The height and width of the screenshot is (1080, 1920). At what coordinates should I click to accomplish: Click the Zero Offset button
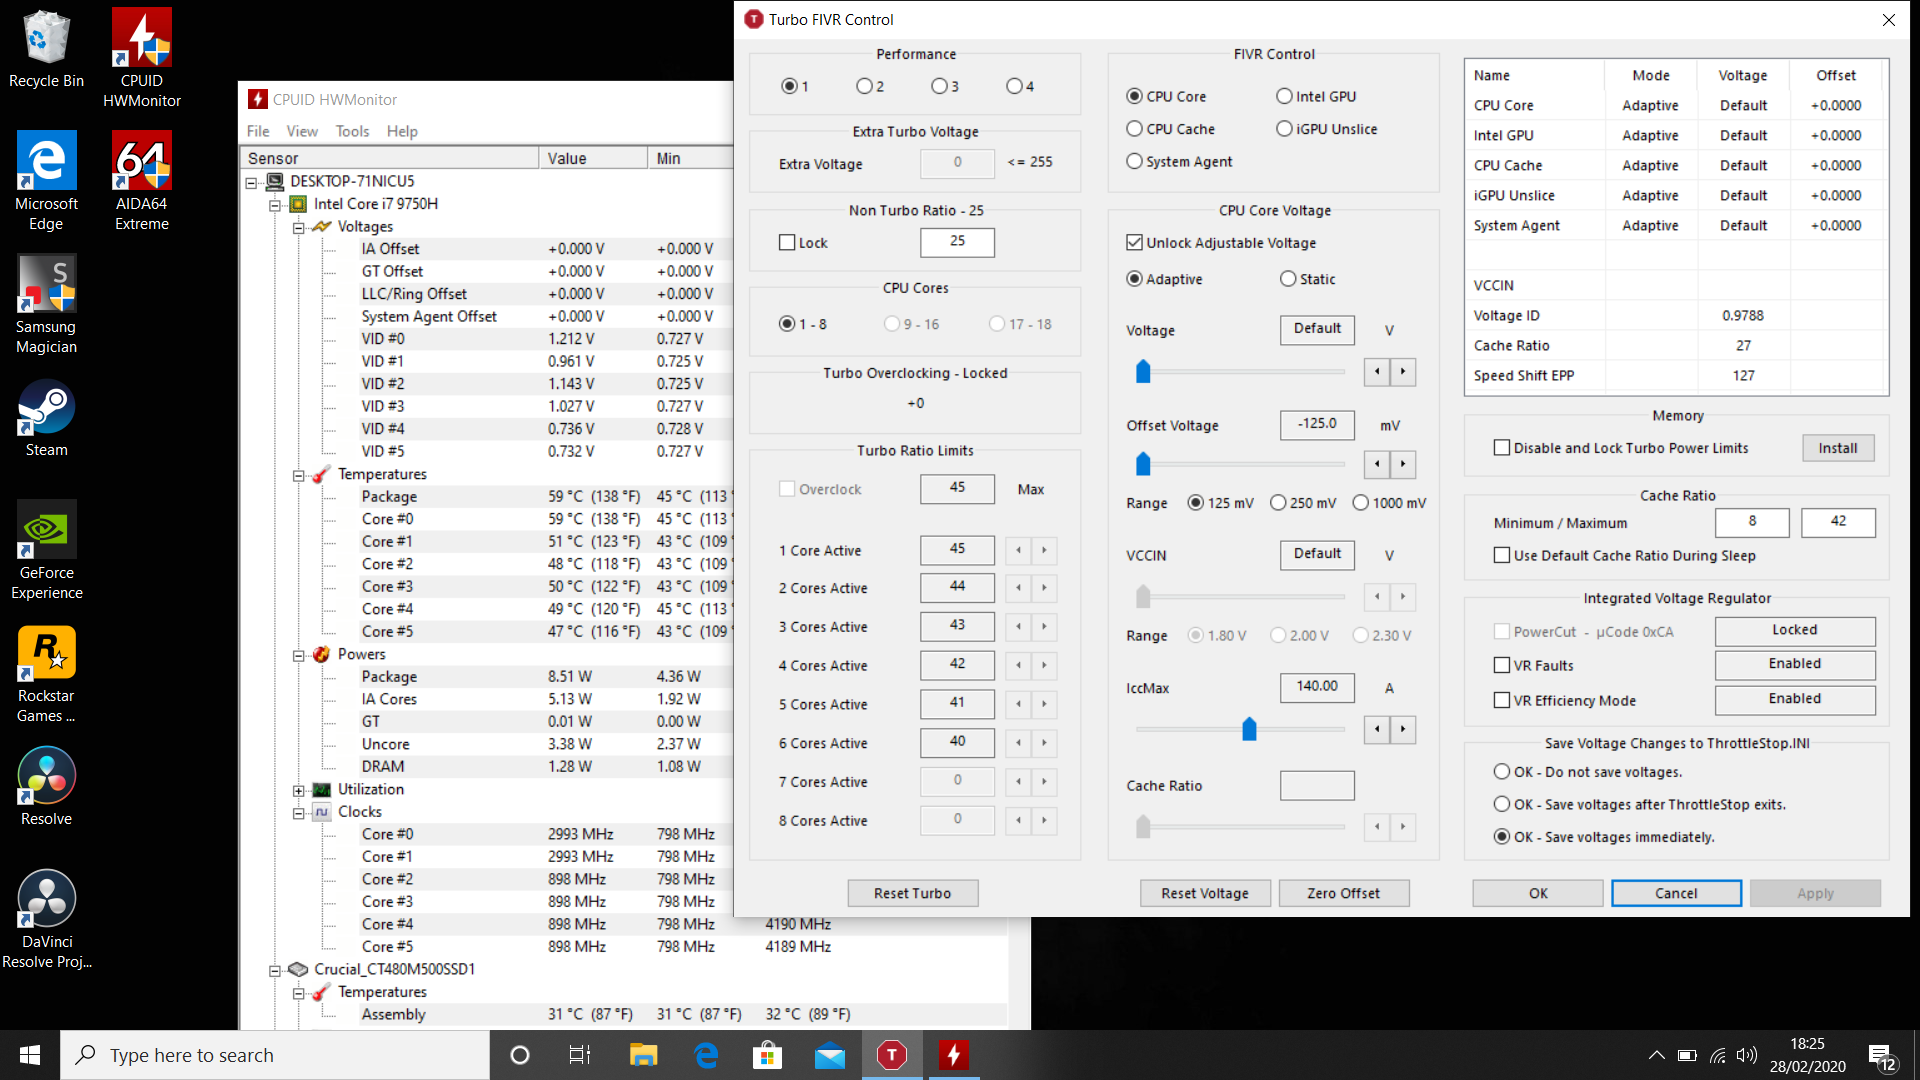coord(1343,893)
